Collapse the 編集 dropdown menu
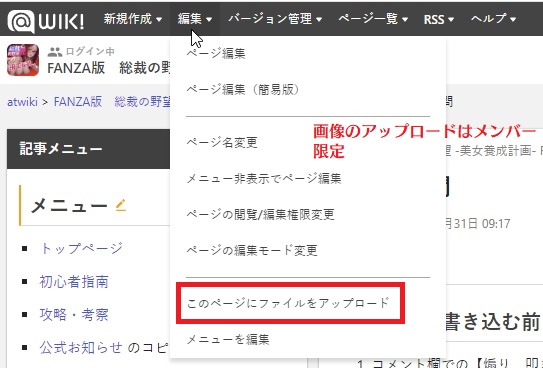The width and height of the screenshot is (543, 368). [x=195, y=19]
